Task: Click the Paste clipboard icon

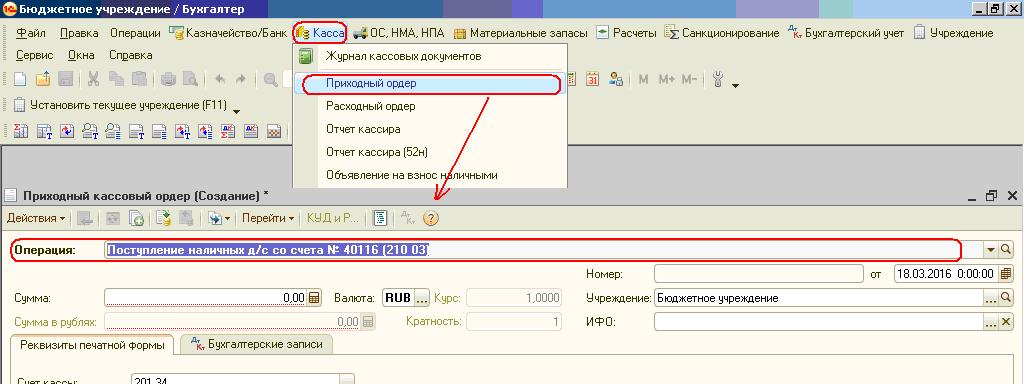Action: 139,79
